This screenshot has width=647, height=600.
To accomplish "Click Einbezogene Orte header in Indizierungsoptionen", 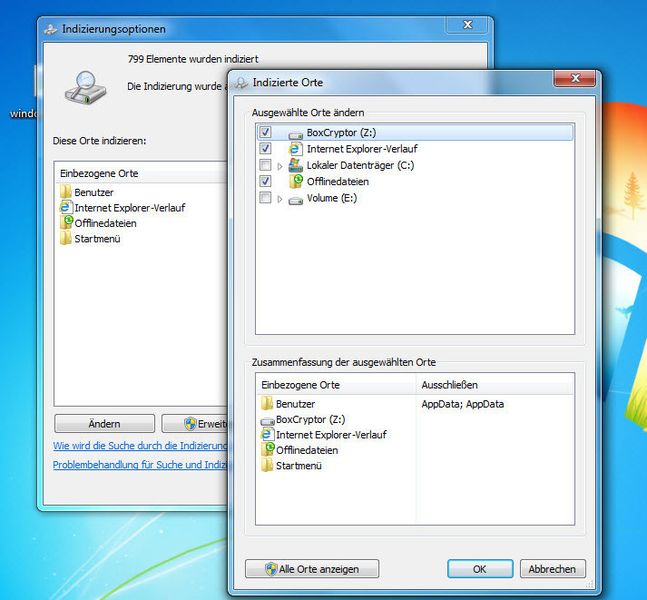I will 141,173.
